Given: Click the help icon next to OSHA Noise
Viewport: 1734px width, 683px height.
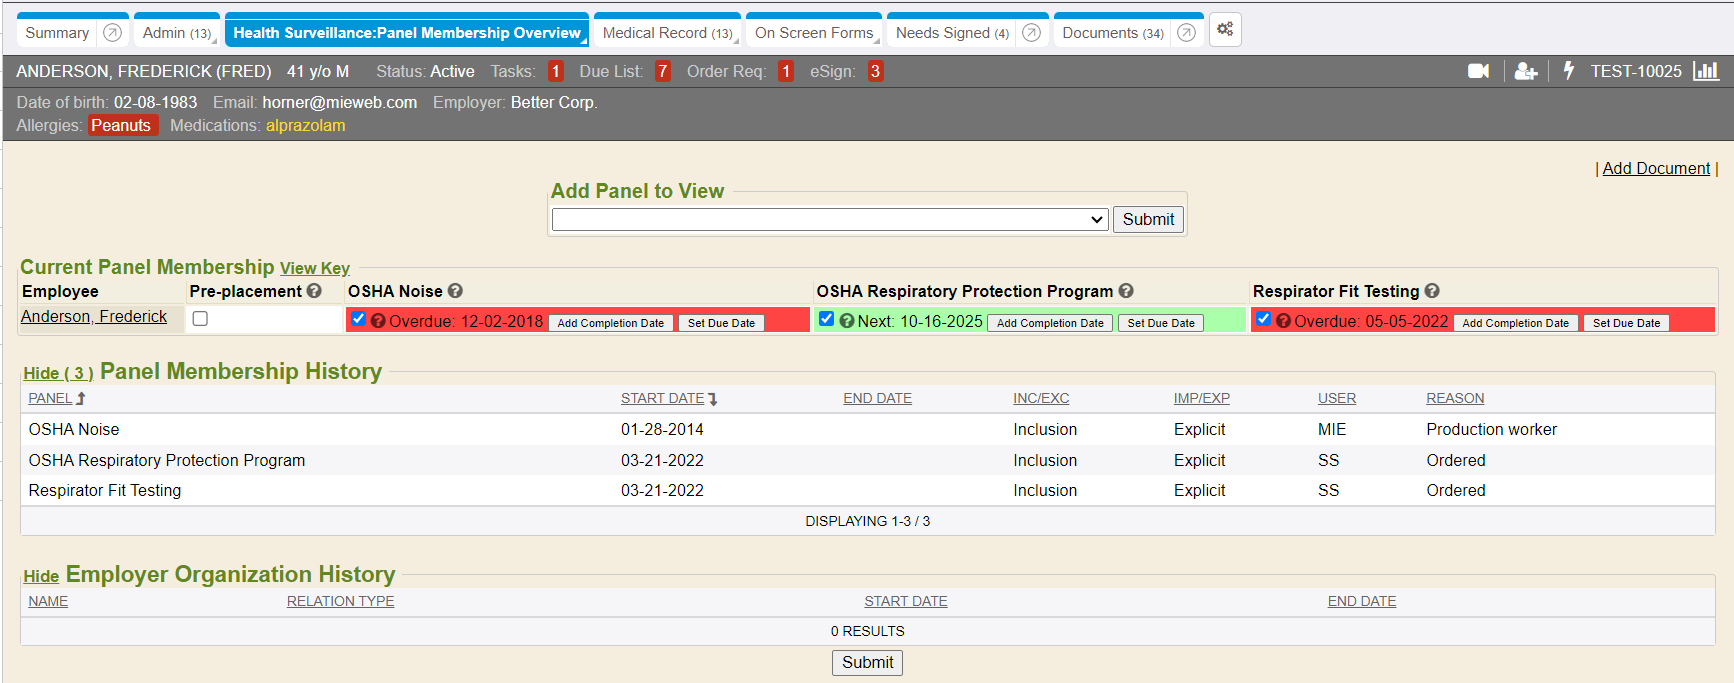Looking at the screenshot, I should 455,291.
